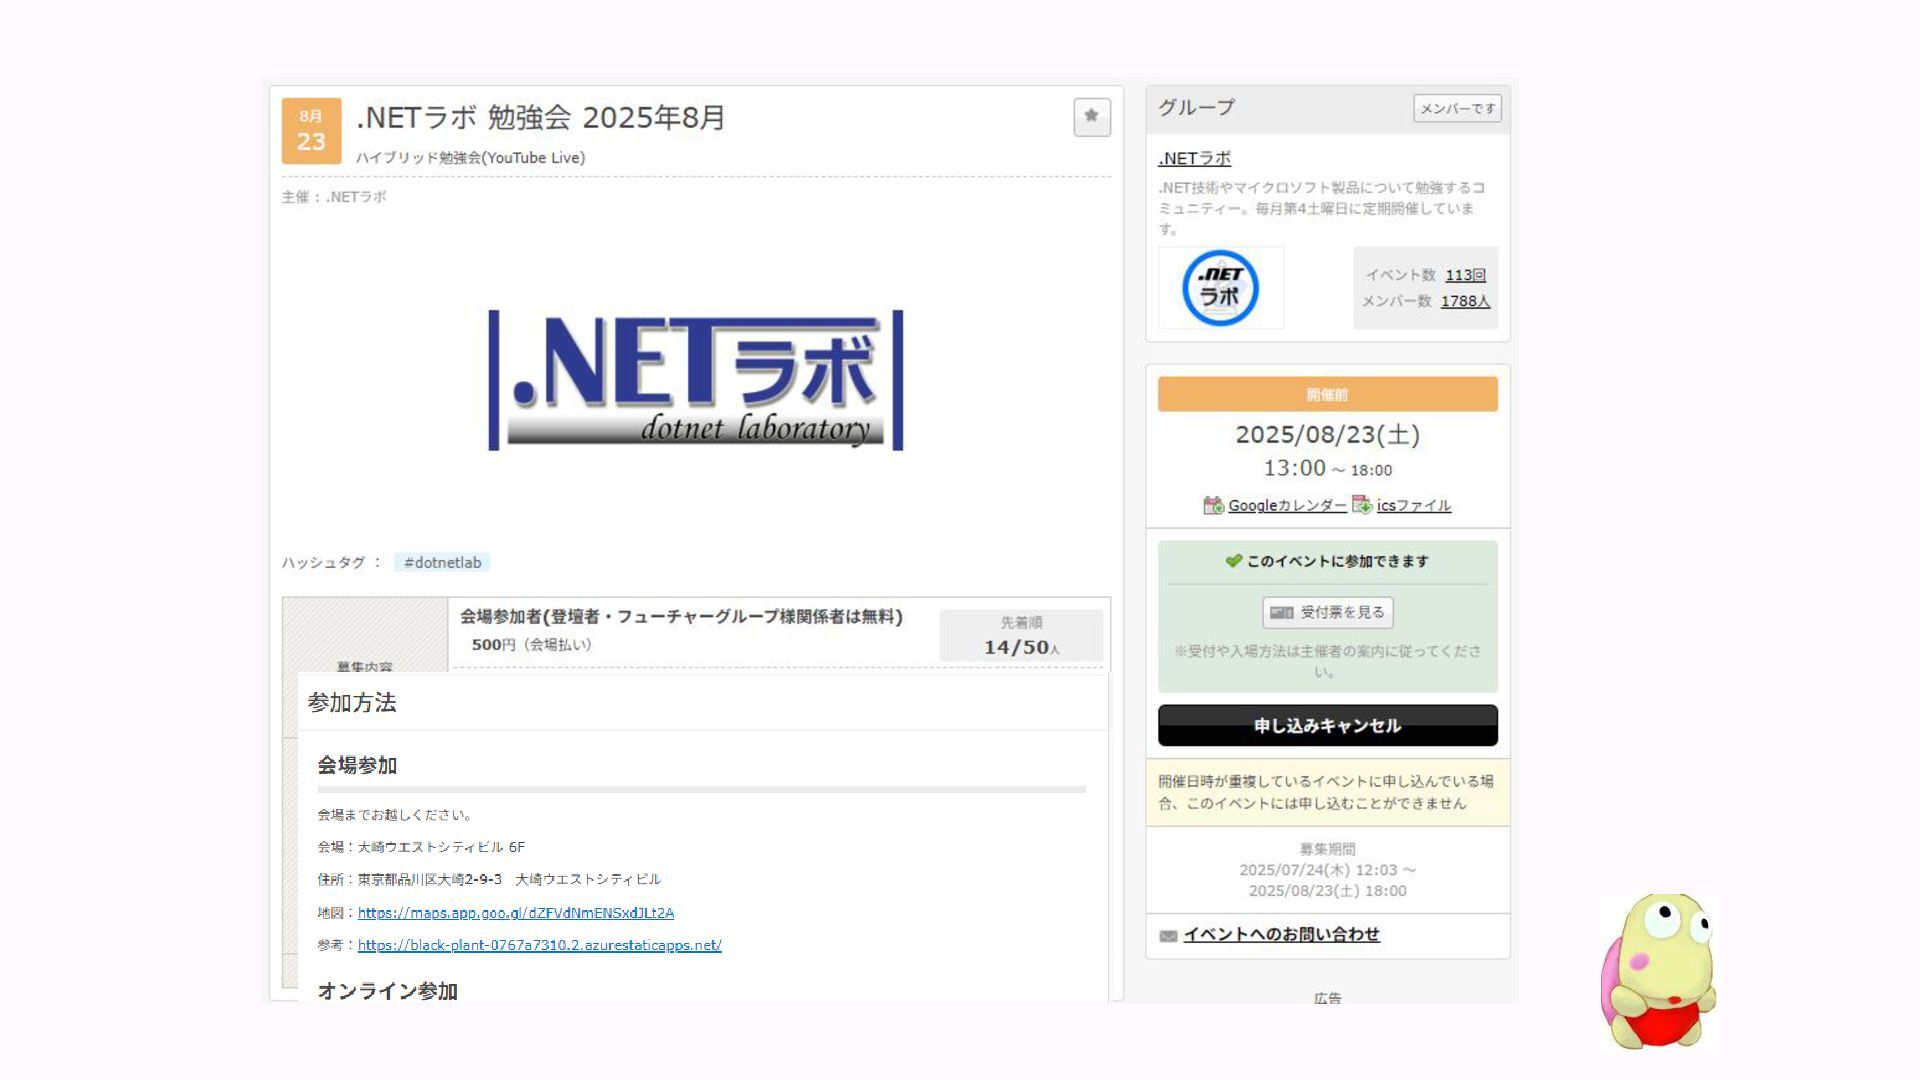The width and height of the screenshot is (1920, 1080).
Task: Click the .NETラボ round group logo
Action: point(1220,288)
